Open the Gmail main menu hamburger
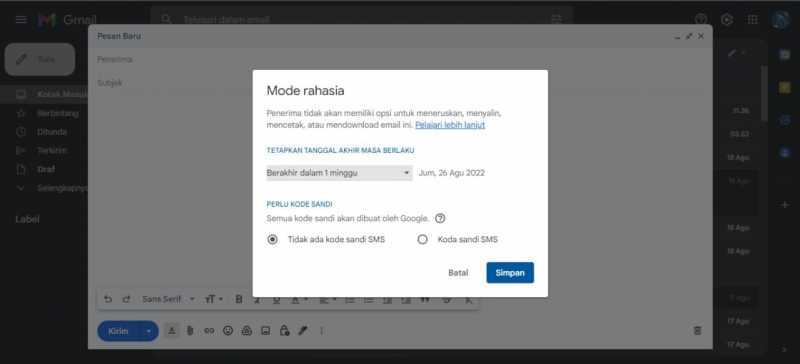 coord(21,19)
